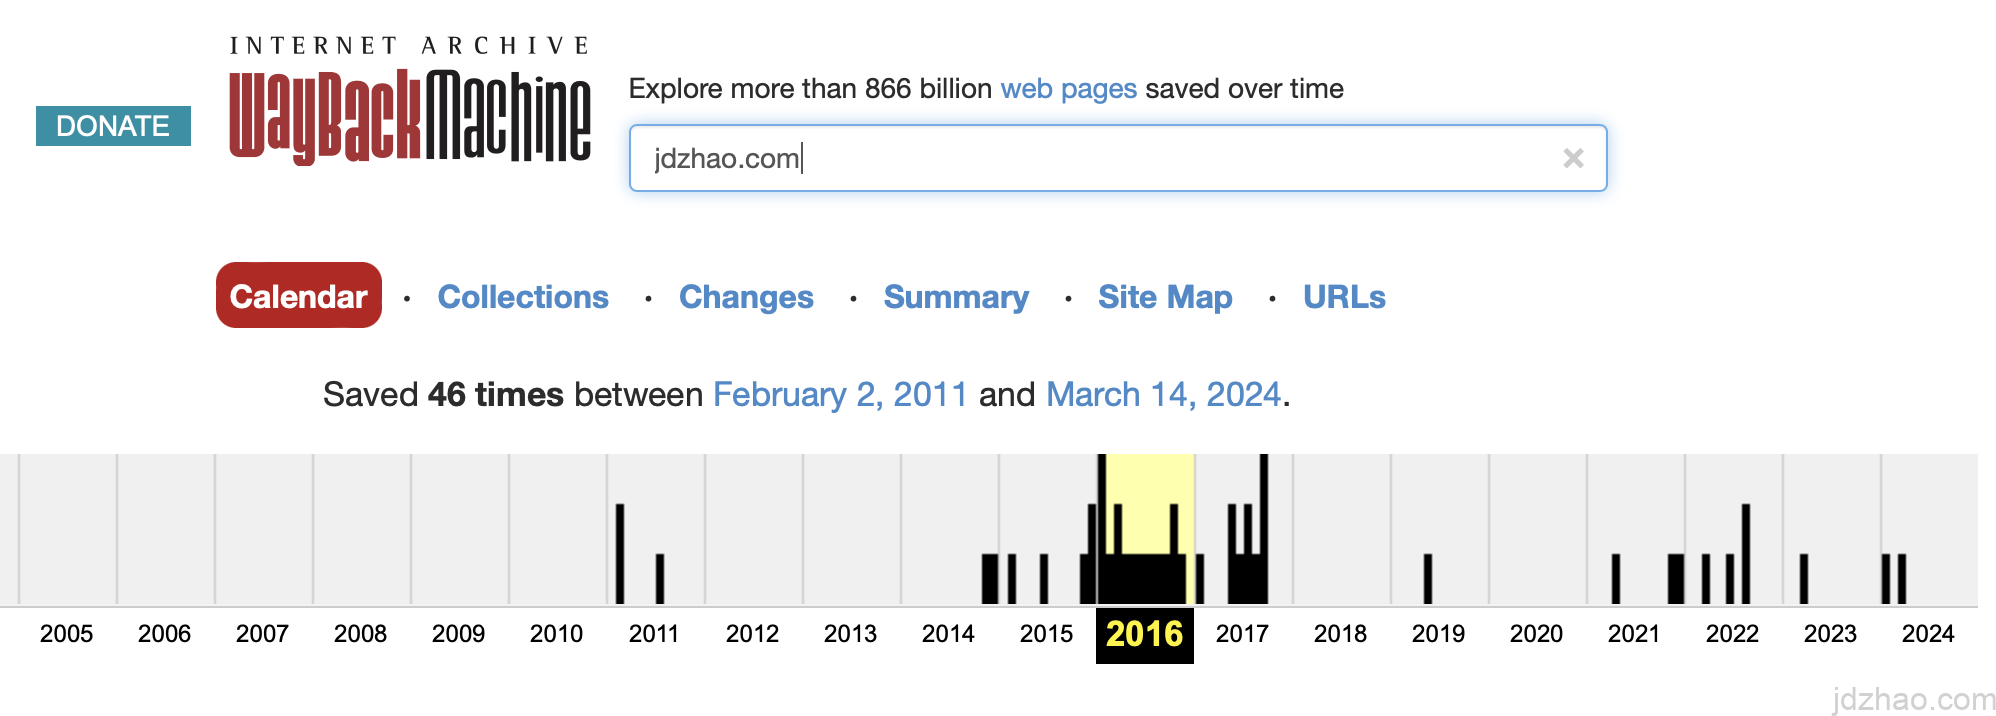Image resolution: width=1996 pixels, height=716 pixels.
Task: Open the March 14, 2024 capture link
Action: tap(1163, 395)
